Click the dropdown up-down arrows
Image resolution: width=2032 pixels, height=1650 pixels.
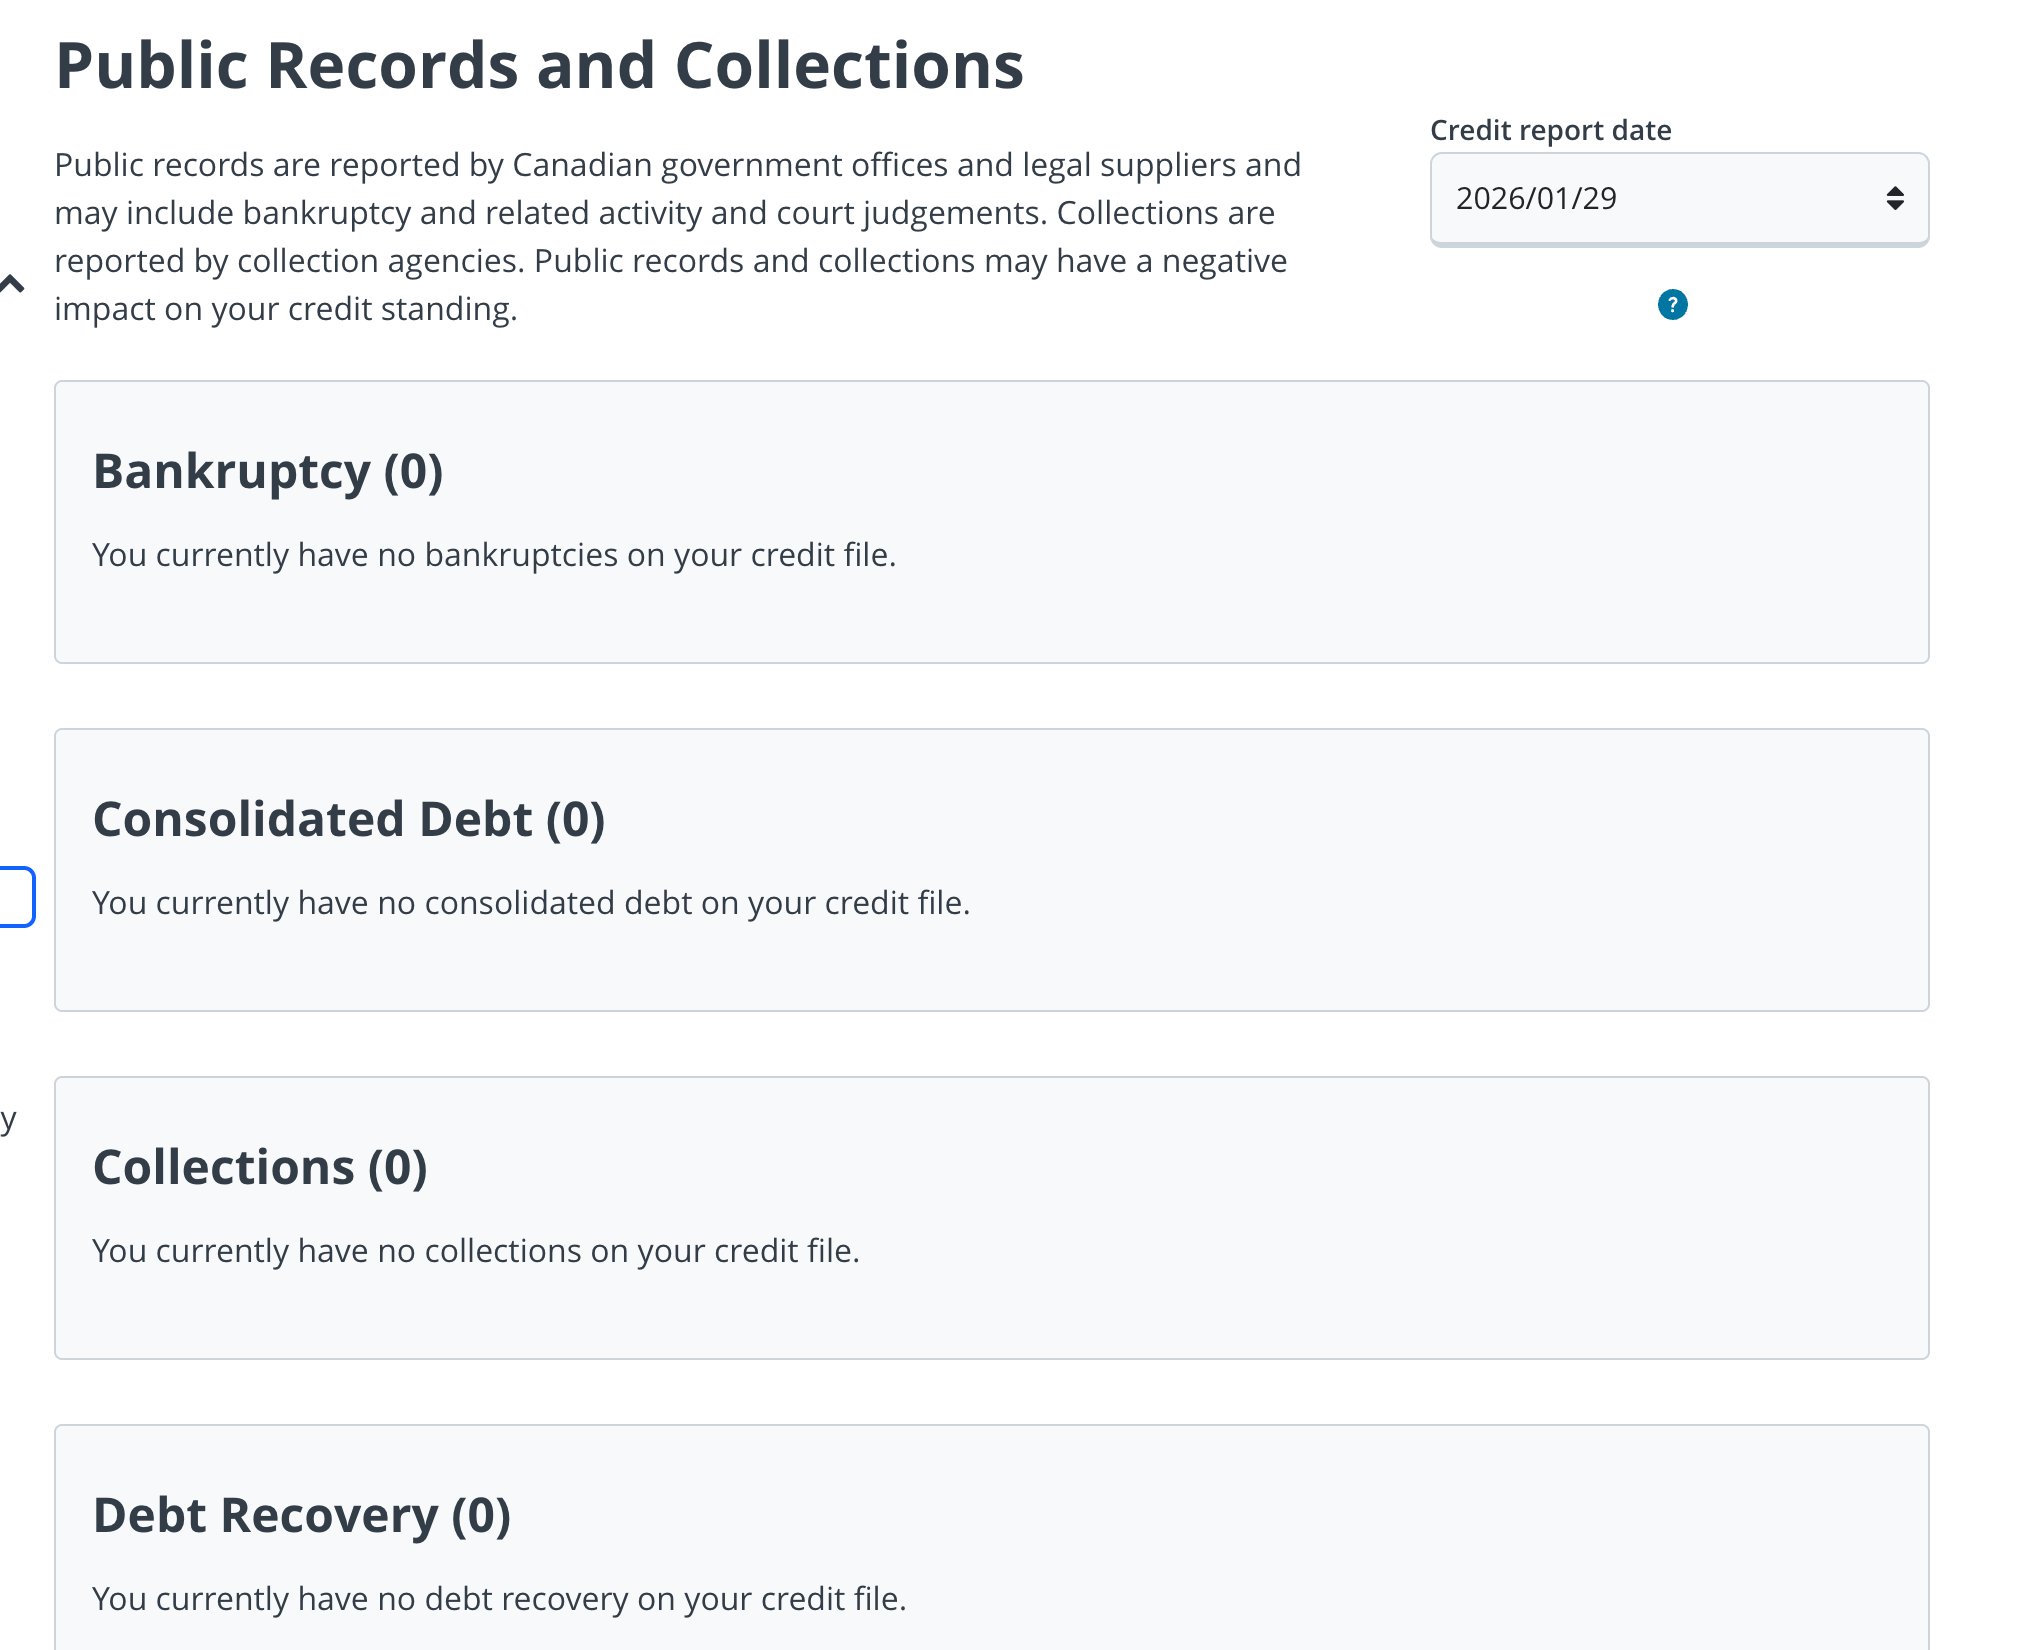coord(1894,199)
